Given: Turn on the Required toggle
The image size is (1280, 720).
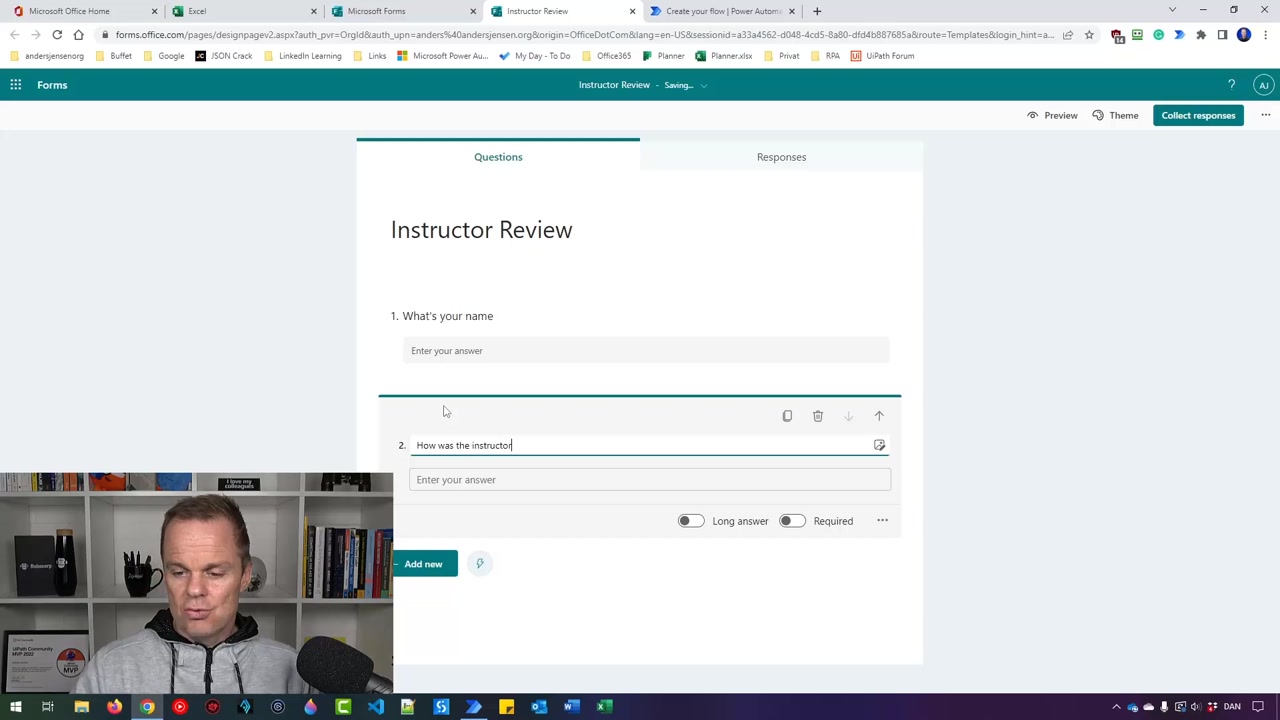Looking at the screenshot, I should tap(791, 521).
